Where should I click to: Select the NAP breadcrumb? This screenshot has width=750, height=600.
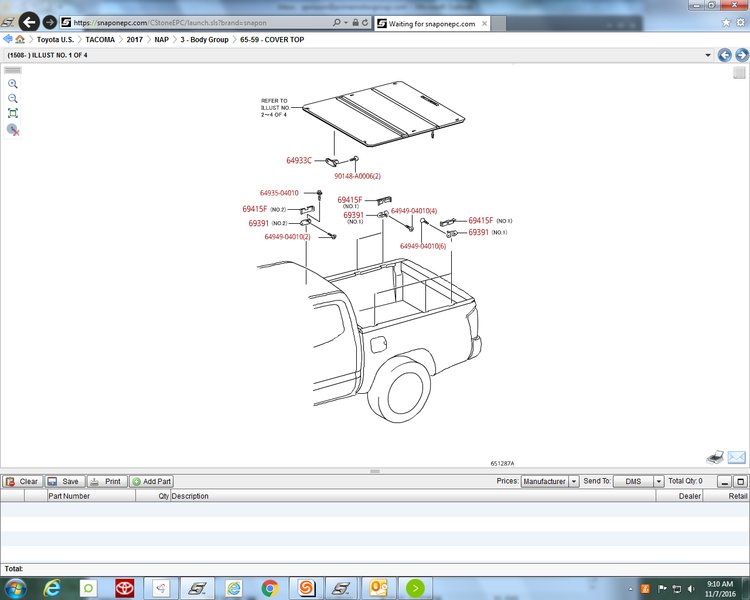162,40
